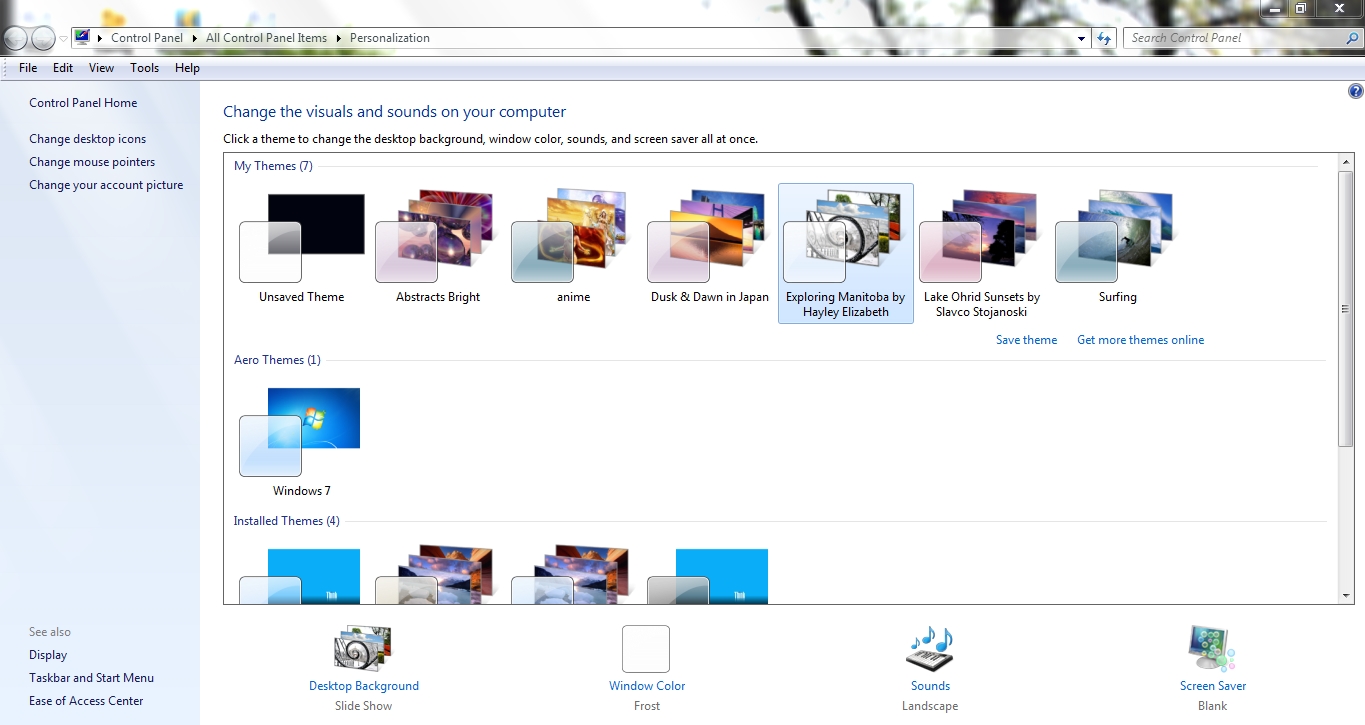The image size is (1365, 725).
Task: Click the Sounds link text
Action: [930, 686]
